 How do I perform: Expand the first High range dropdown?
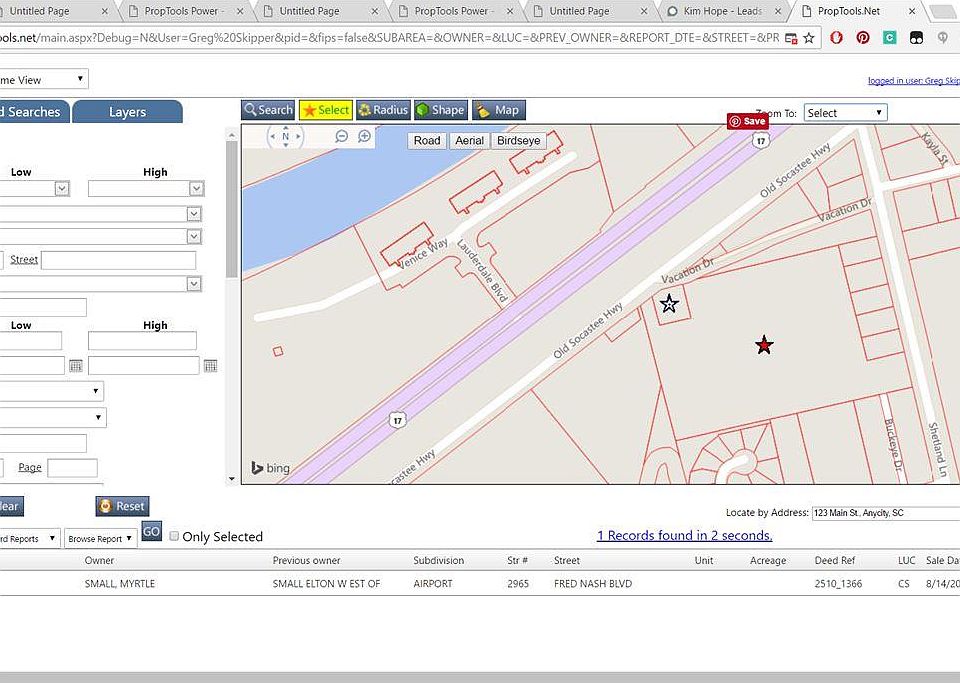coord(196,188)
